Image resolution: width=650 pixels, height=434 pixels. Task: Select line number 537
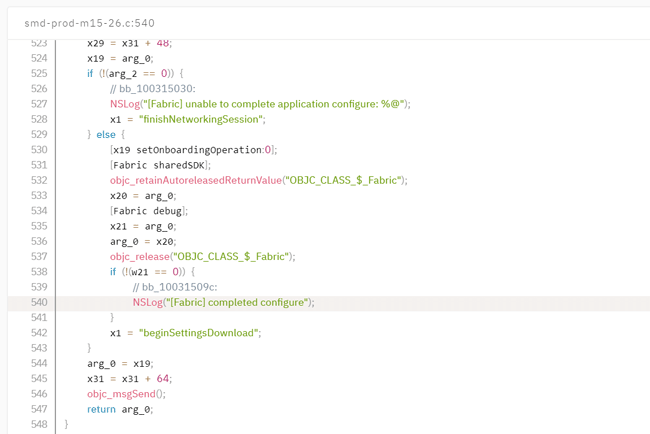[x=39, y=256]
